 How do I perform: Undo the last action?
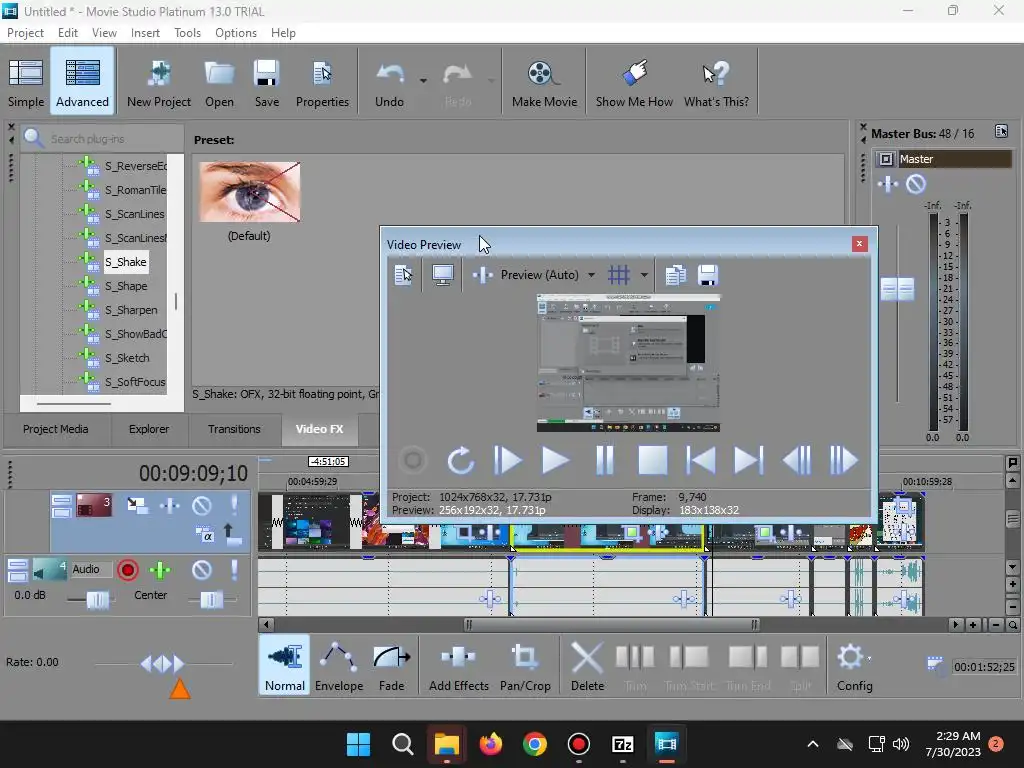click(x=389, y=83)
